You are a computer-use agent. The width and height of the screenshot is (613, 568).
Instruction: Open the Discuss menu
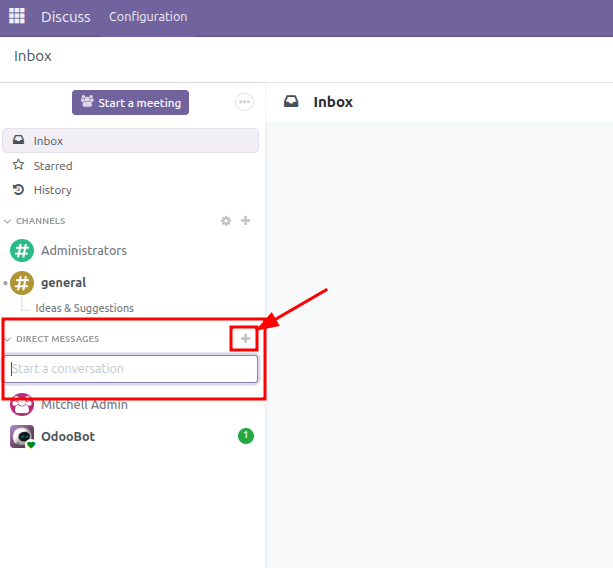coord(66,17)
